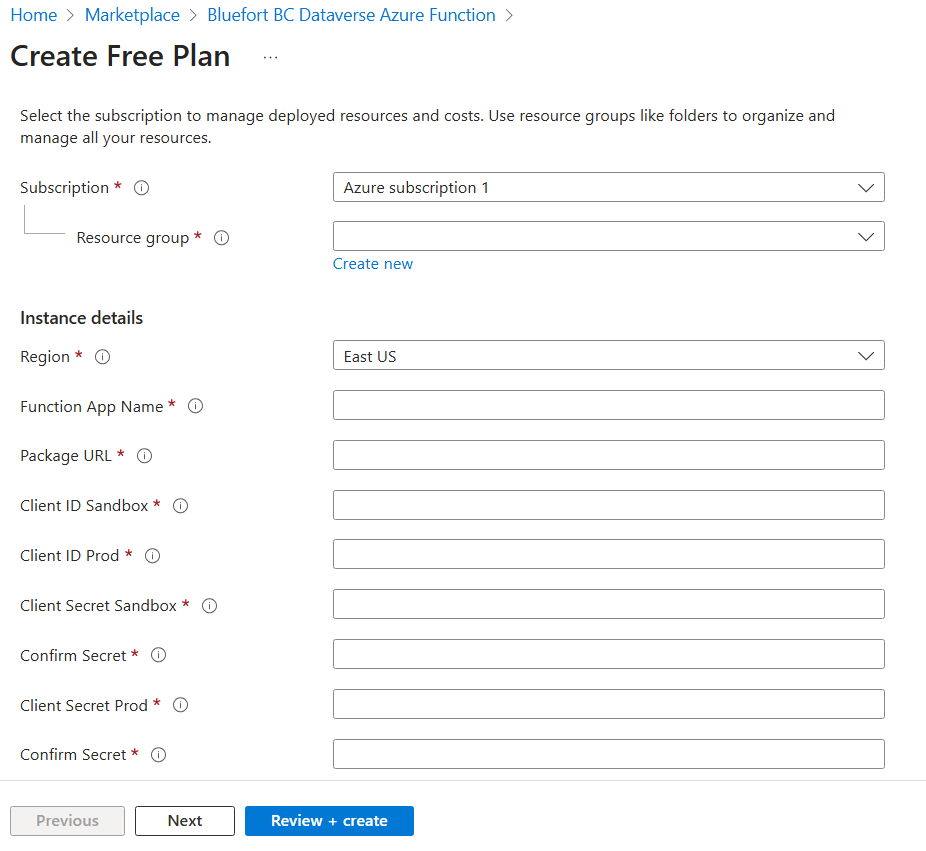926x851 pixels.
Task: Click the Next button
Action: coord(185,821)
